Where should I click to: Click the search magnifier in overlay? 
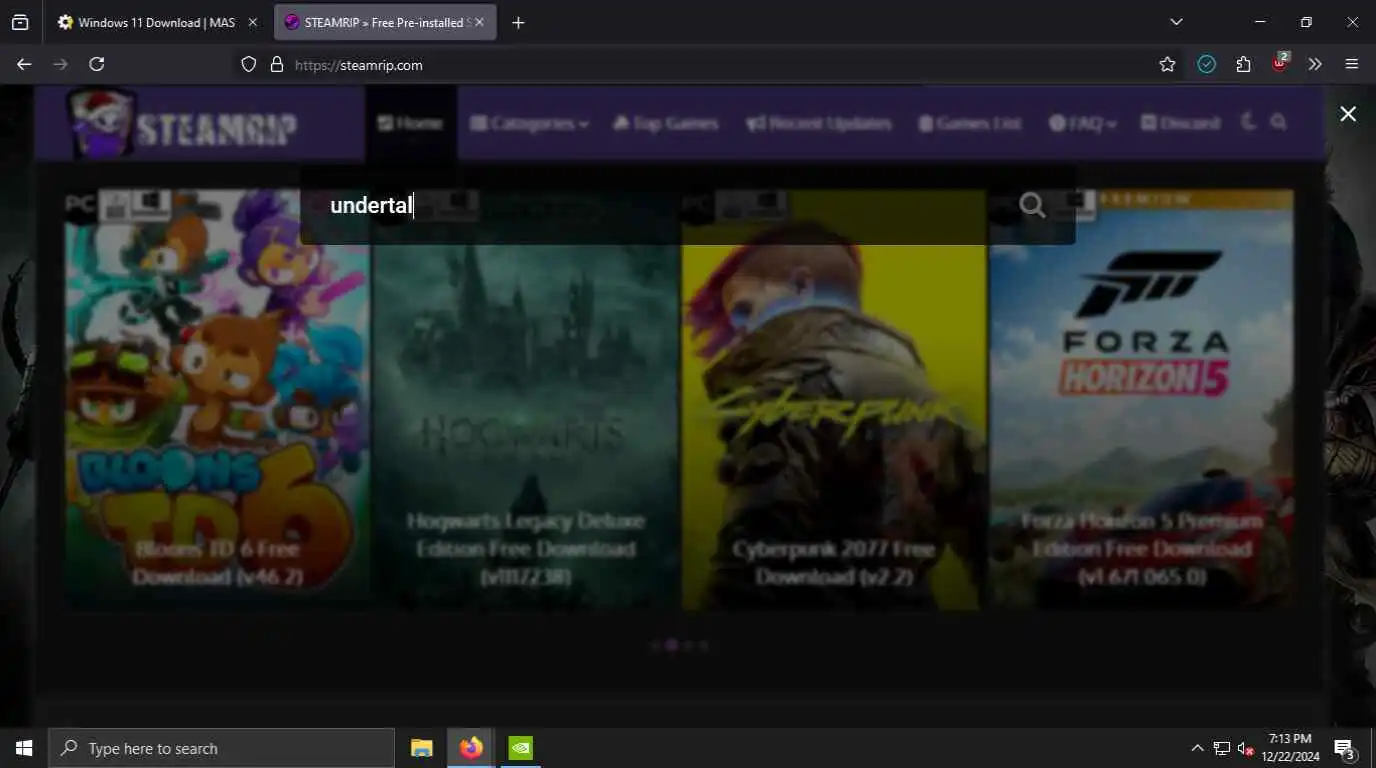(x=1032, y=205)
